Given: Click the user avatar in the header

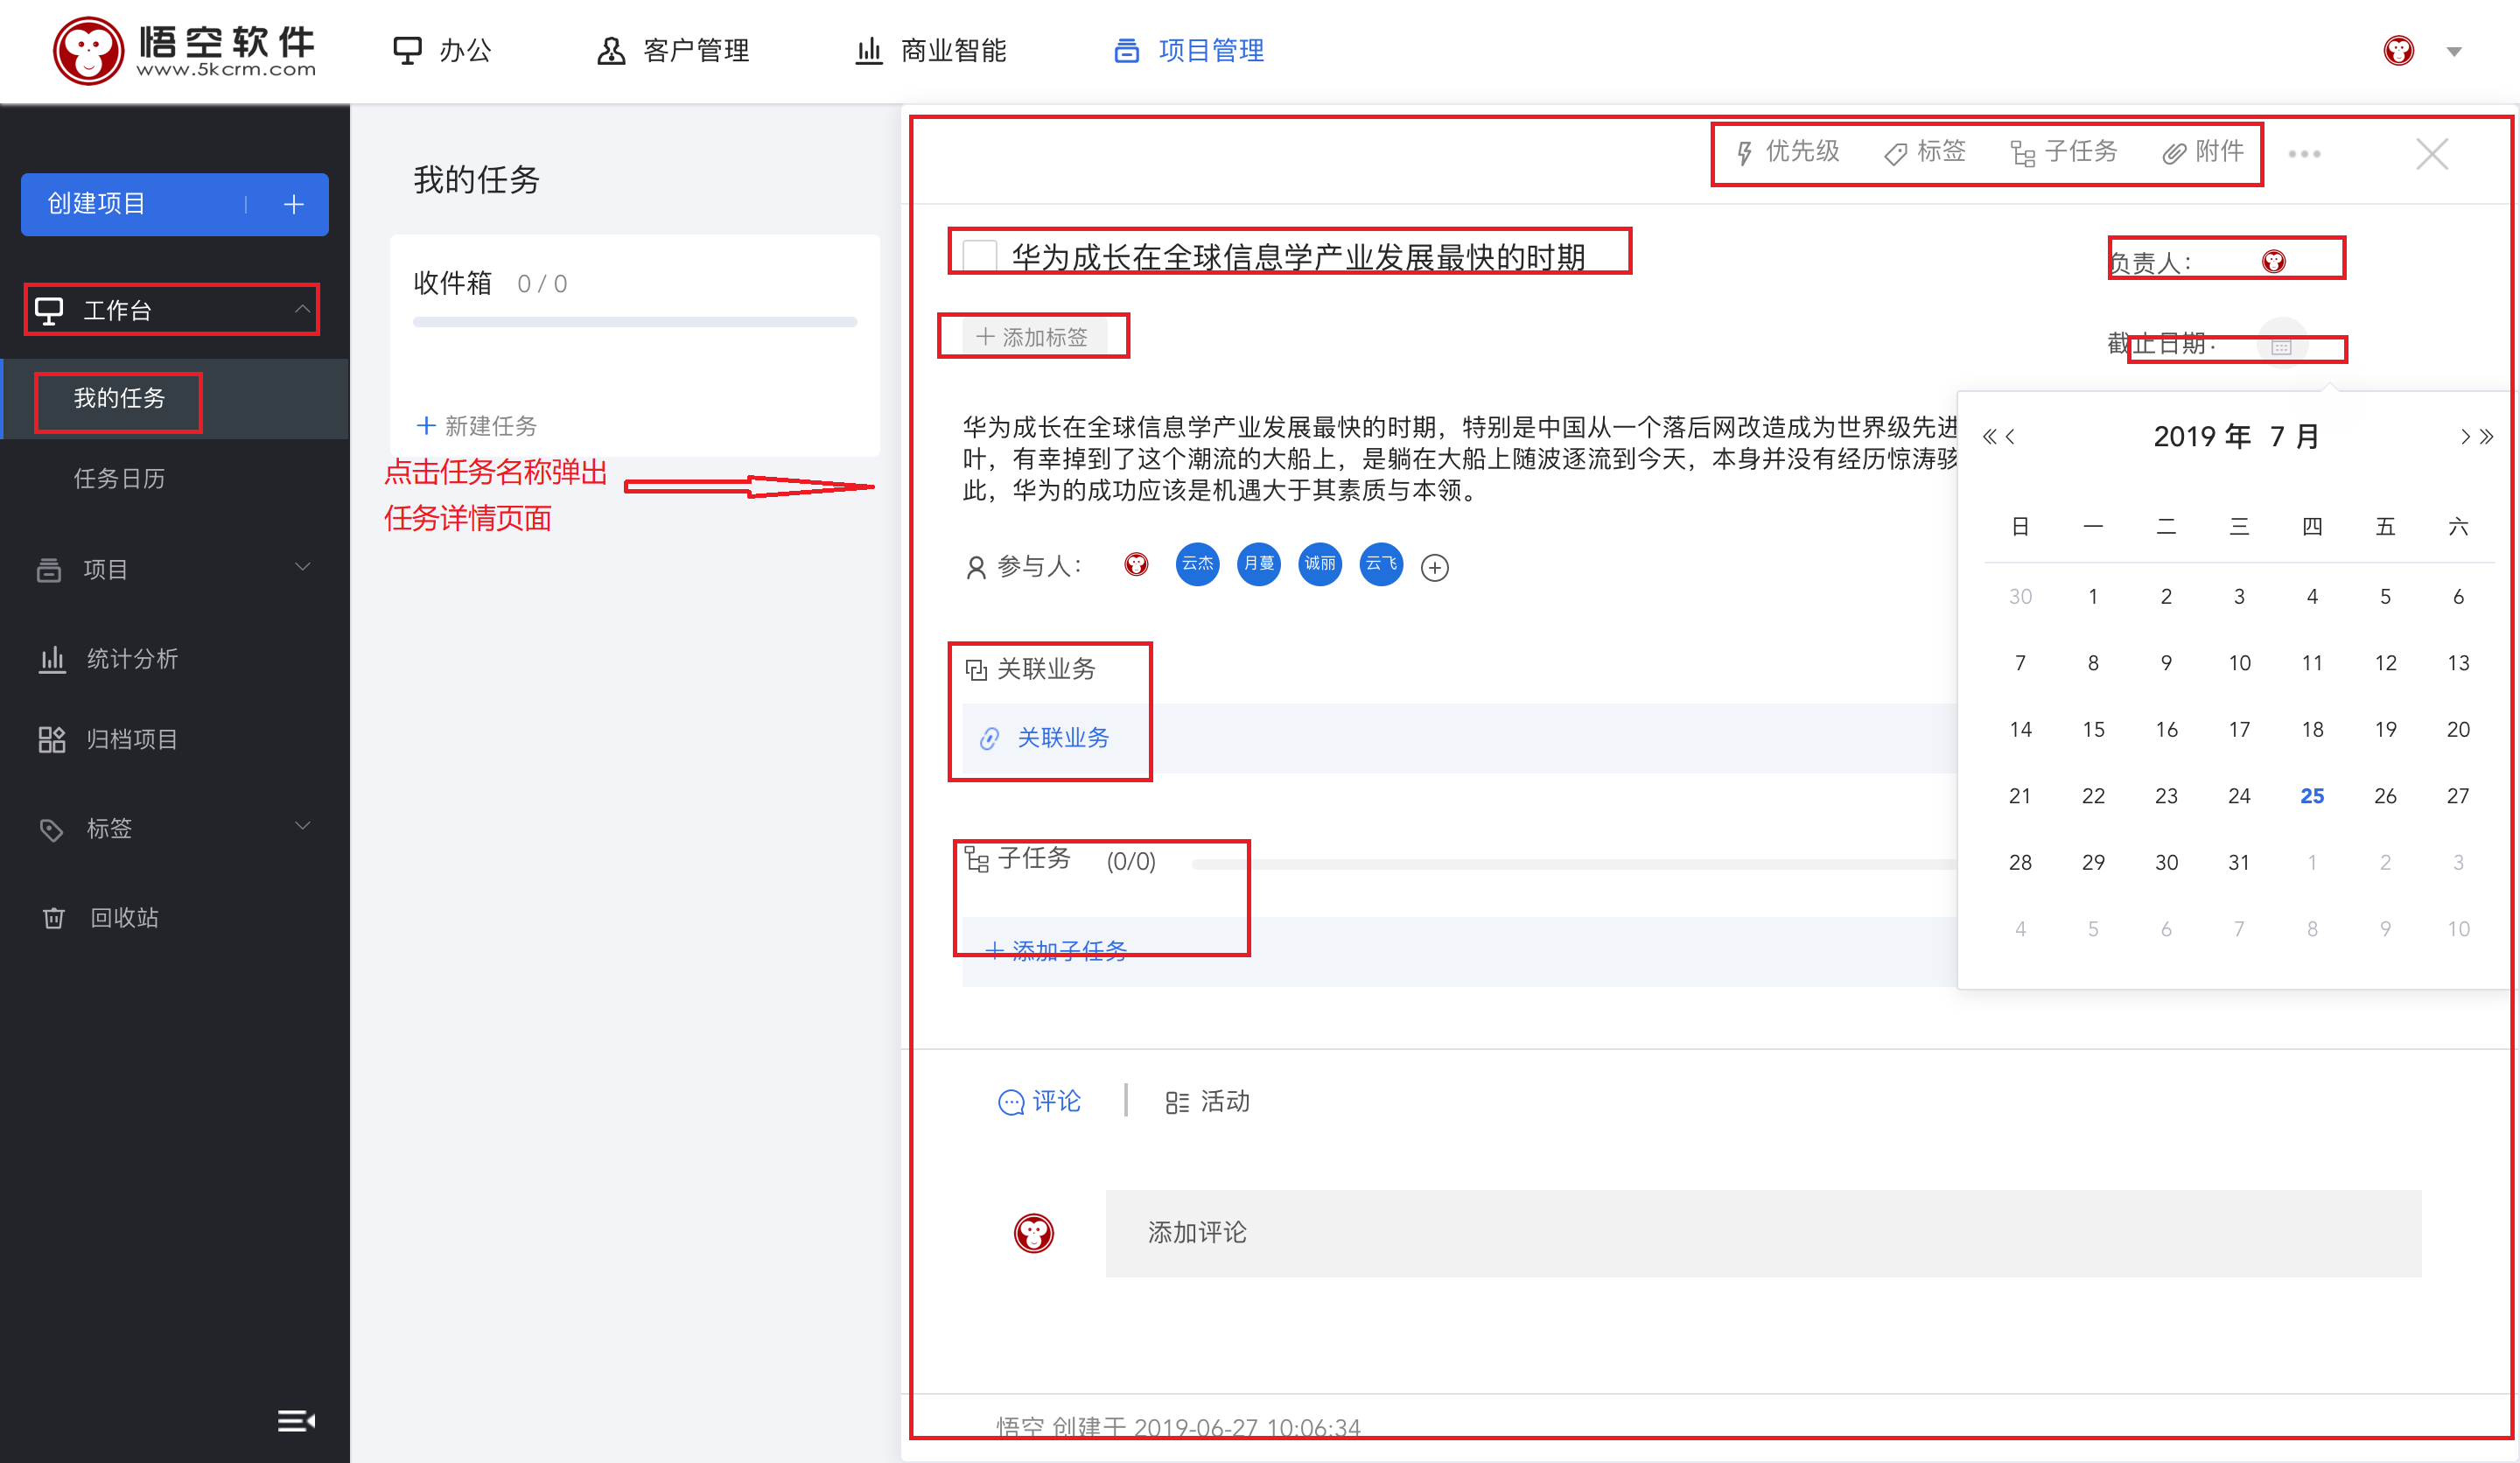Looking at the screenshot, I should (2398, 50).
